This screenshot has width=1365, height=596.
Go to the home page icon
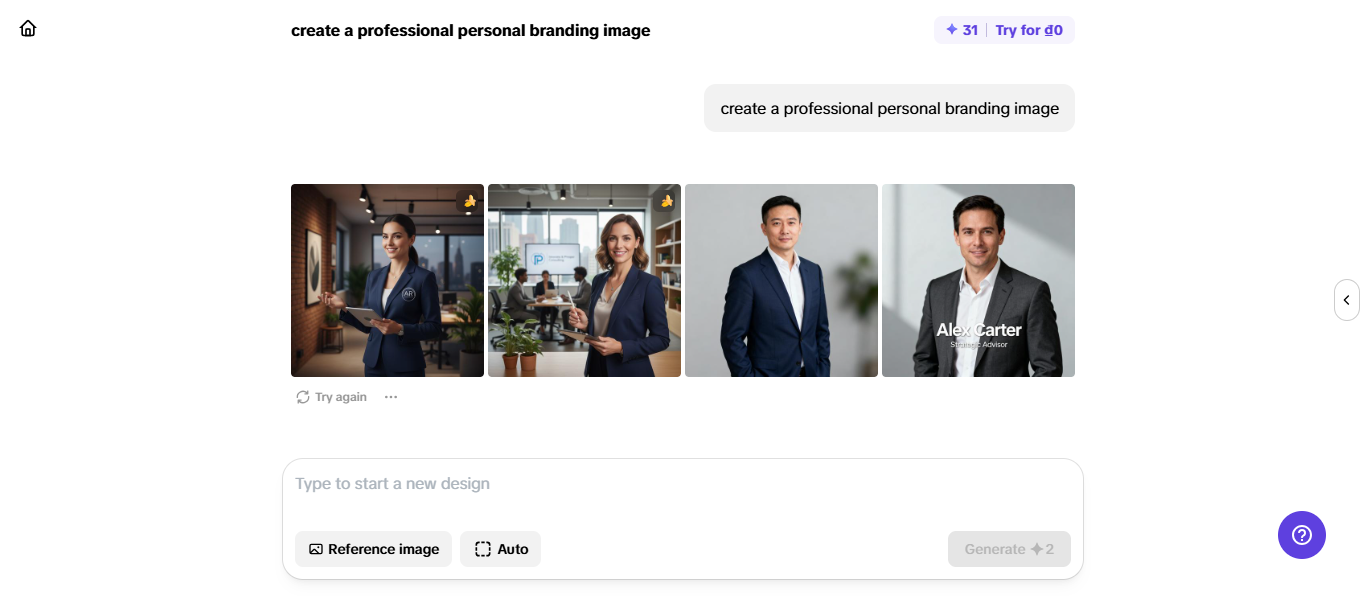pos(28,28)
